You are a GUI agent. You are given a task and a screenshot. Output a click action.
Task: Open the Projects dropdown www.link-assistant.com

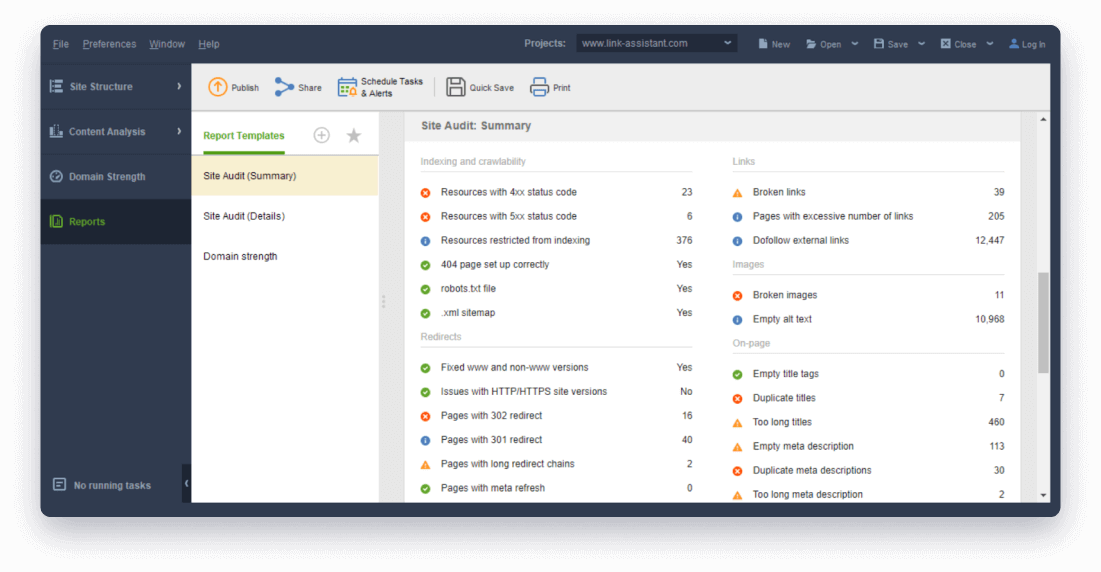coord(657,44)
